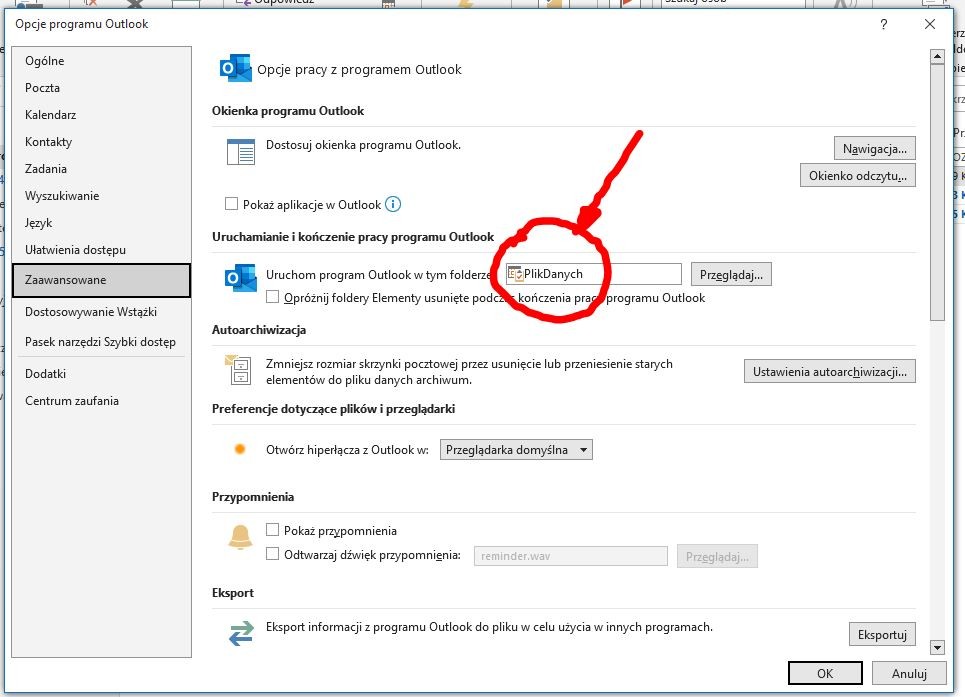Click Przeglądaj... next to PlikDanych field
Screen dimensions: 965x697
(731, 274)
